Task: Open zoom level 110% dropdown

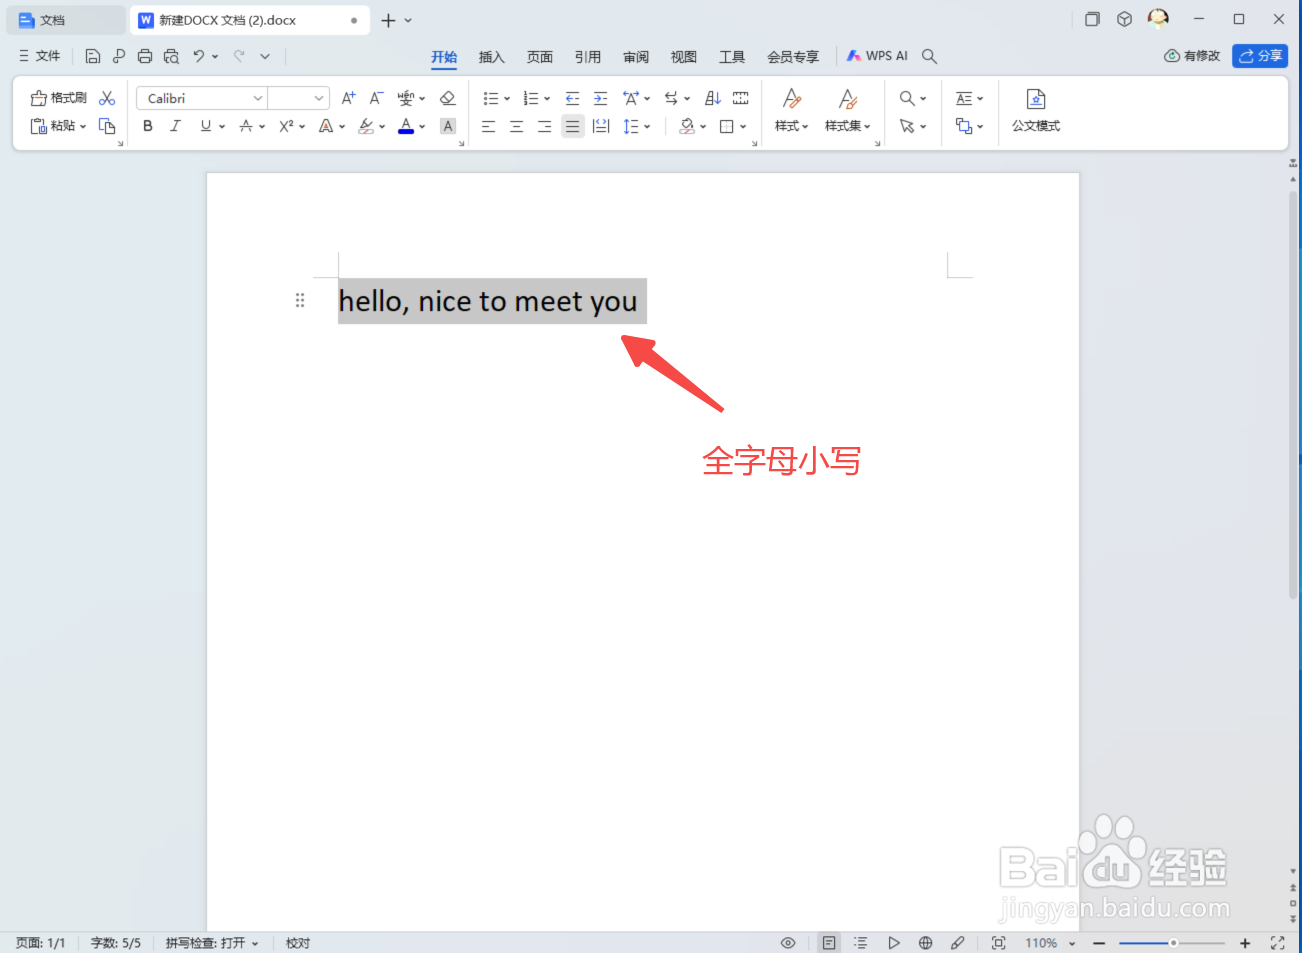Action: 1072,943
